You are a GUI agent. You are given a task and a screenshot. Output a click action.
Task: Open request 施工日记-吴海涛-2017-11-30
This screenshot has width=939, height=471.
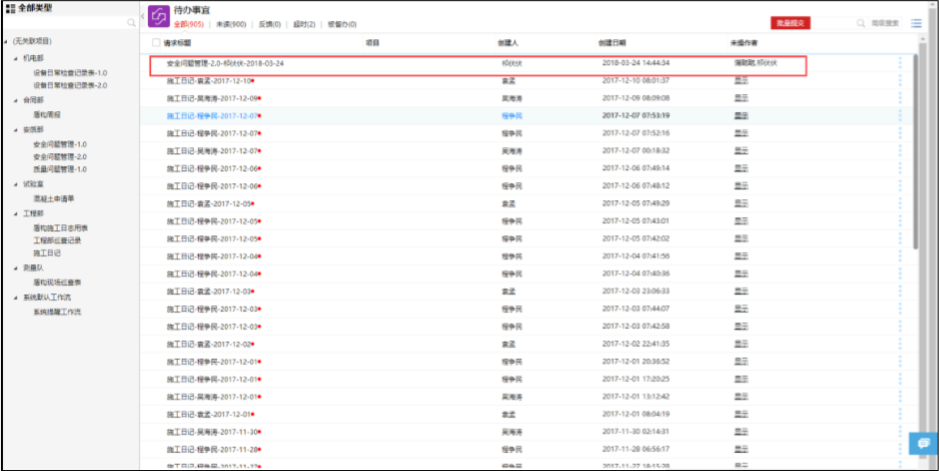tap(213, 432)
